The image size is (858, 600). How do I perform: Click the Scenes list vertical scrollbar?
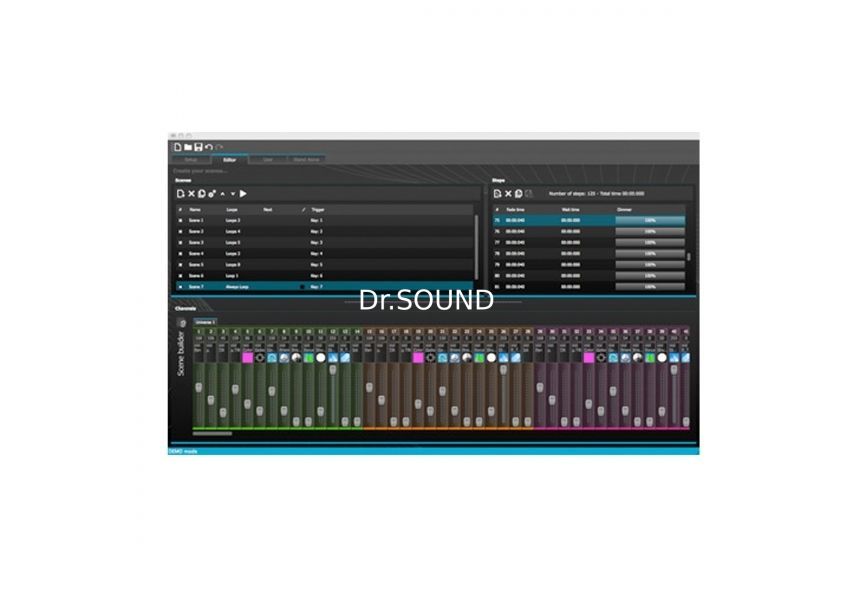pos(477,247)
